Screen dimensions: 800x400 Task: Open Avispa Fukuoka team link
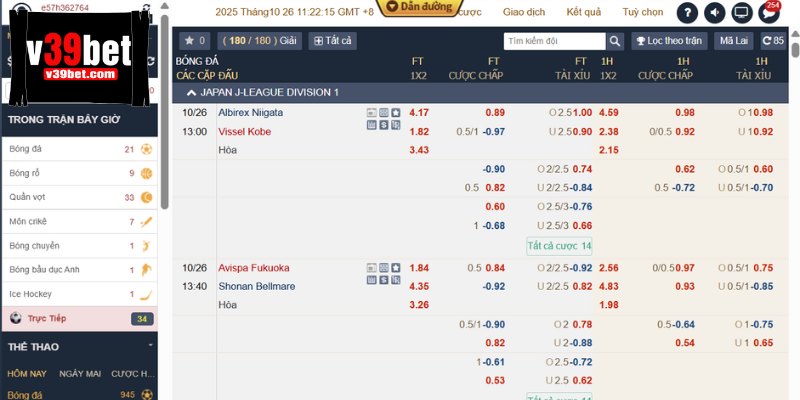(254, 268)
